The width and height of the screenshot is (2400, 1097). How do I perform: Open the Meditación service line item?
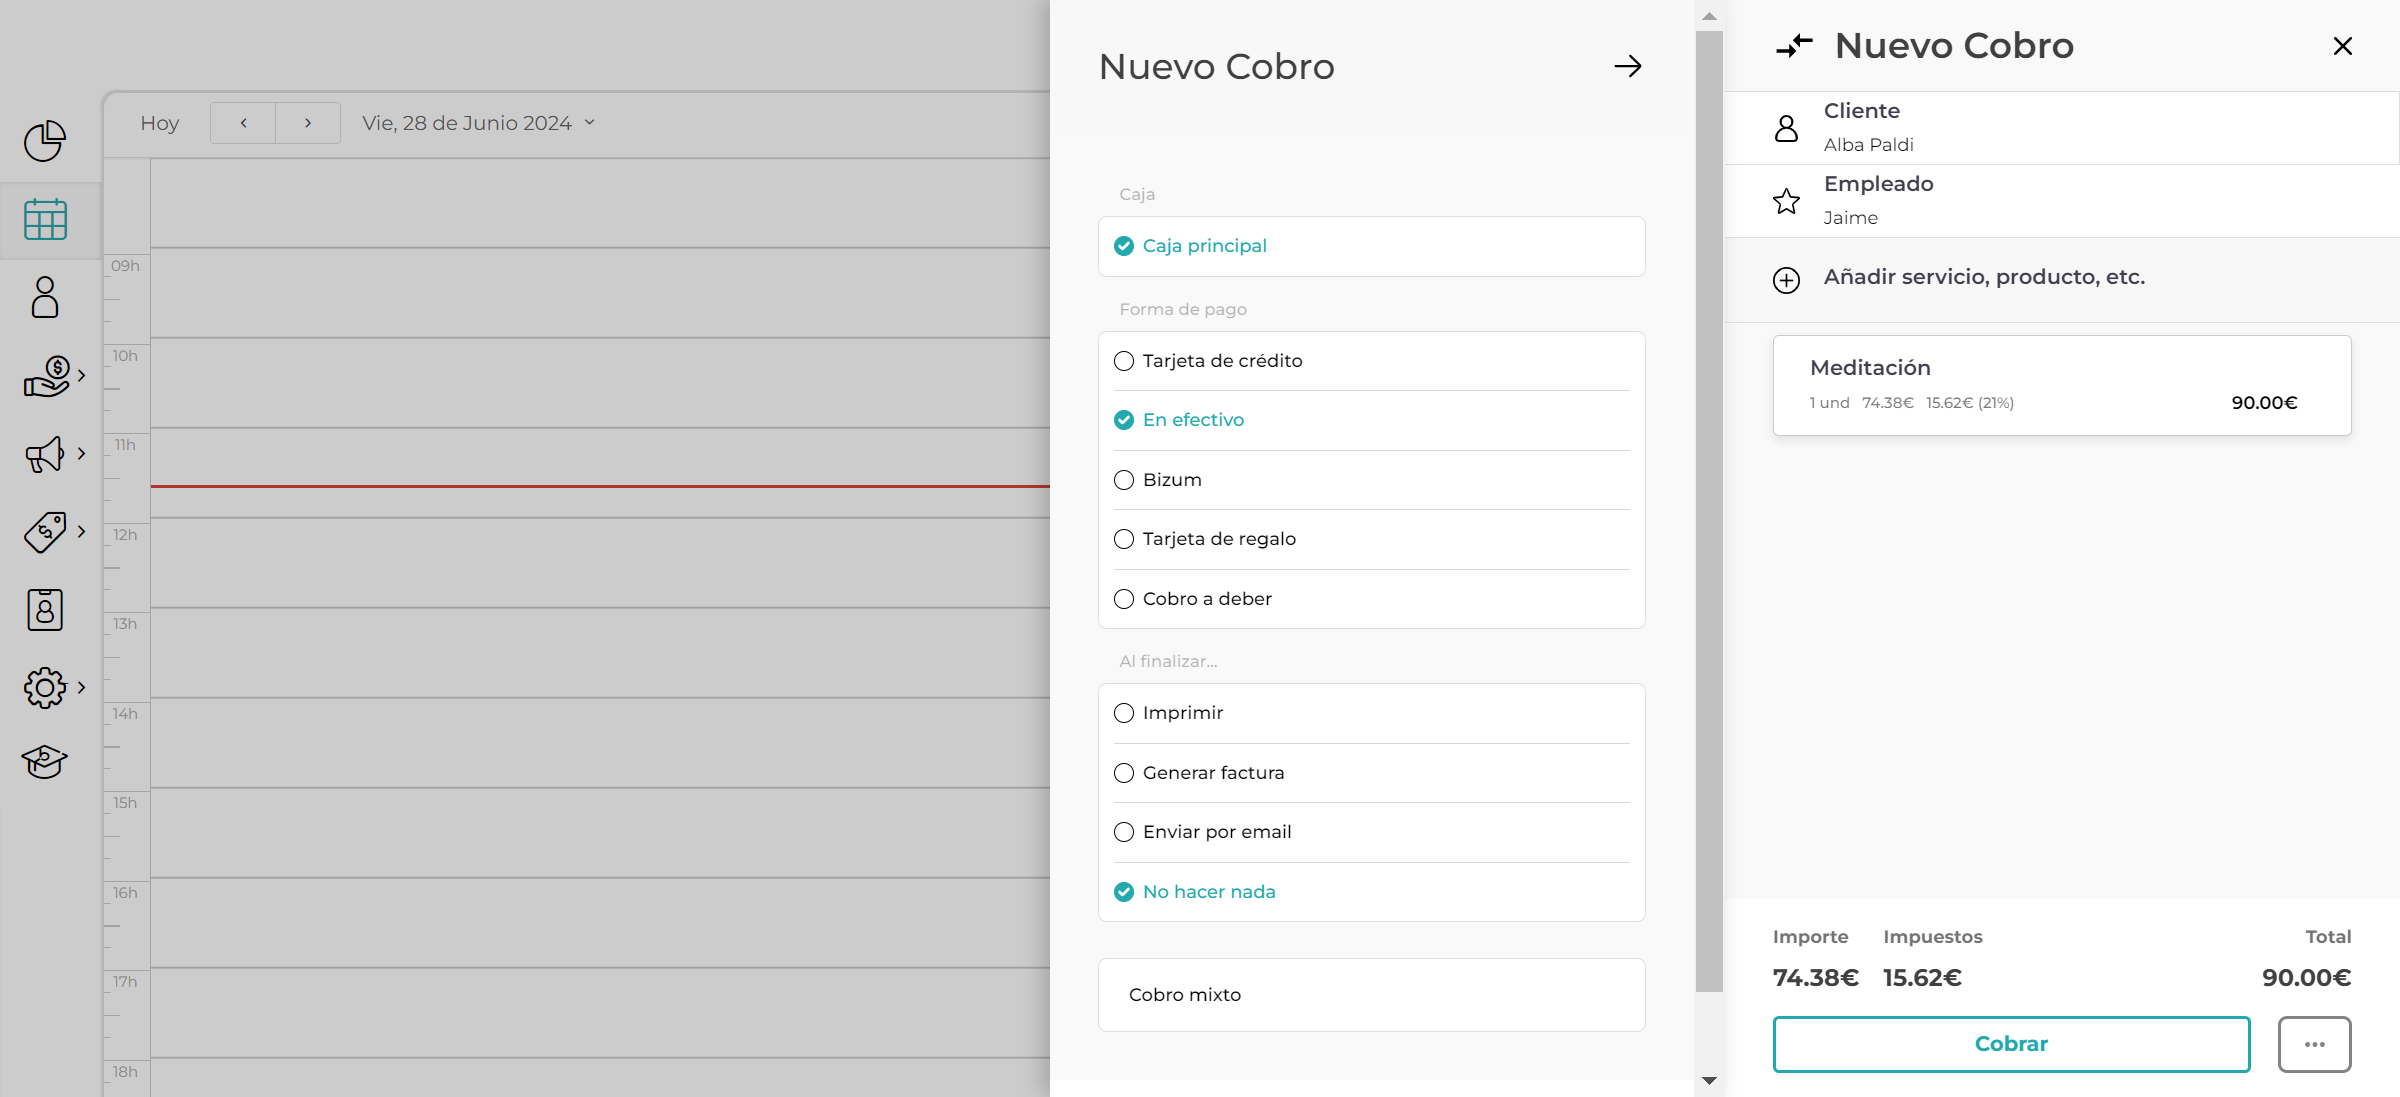2061,385
